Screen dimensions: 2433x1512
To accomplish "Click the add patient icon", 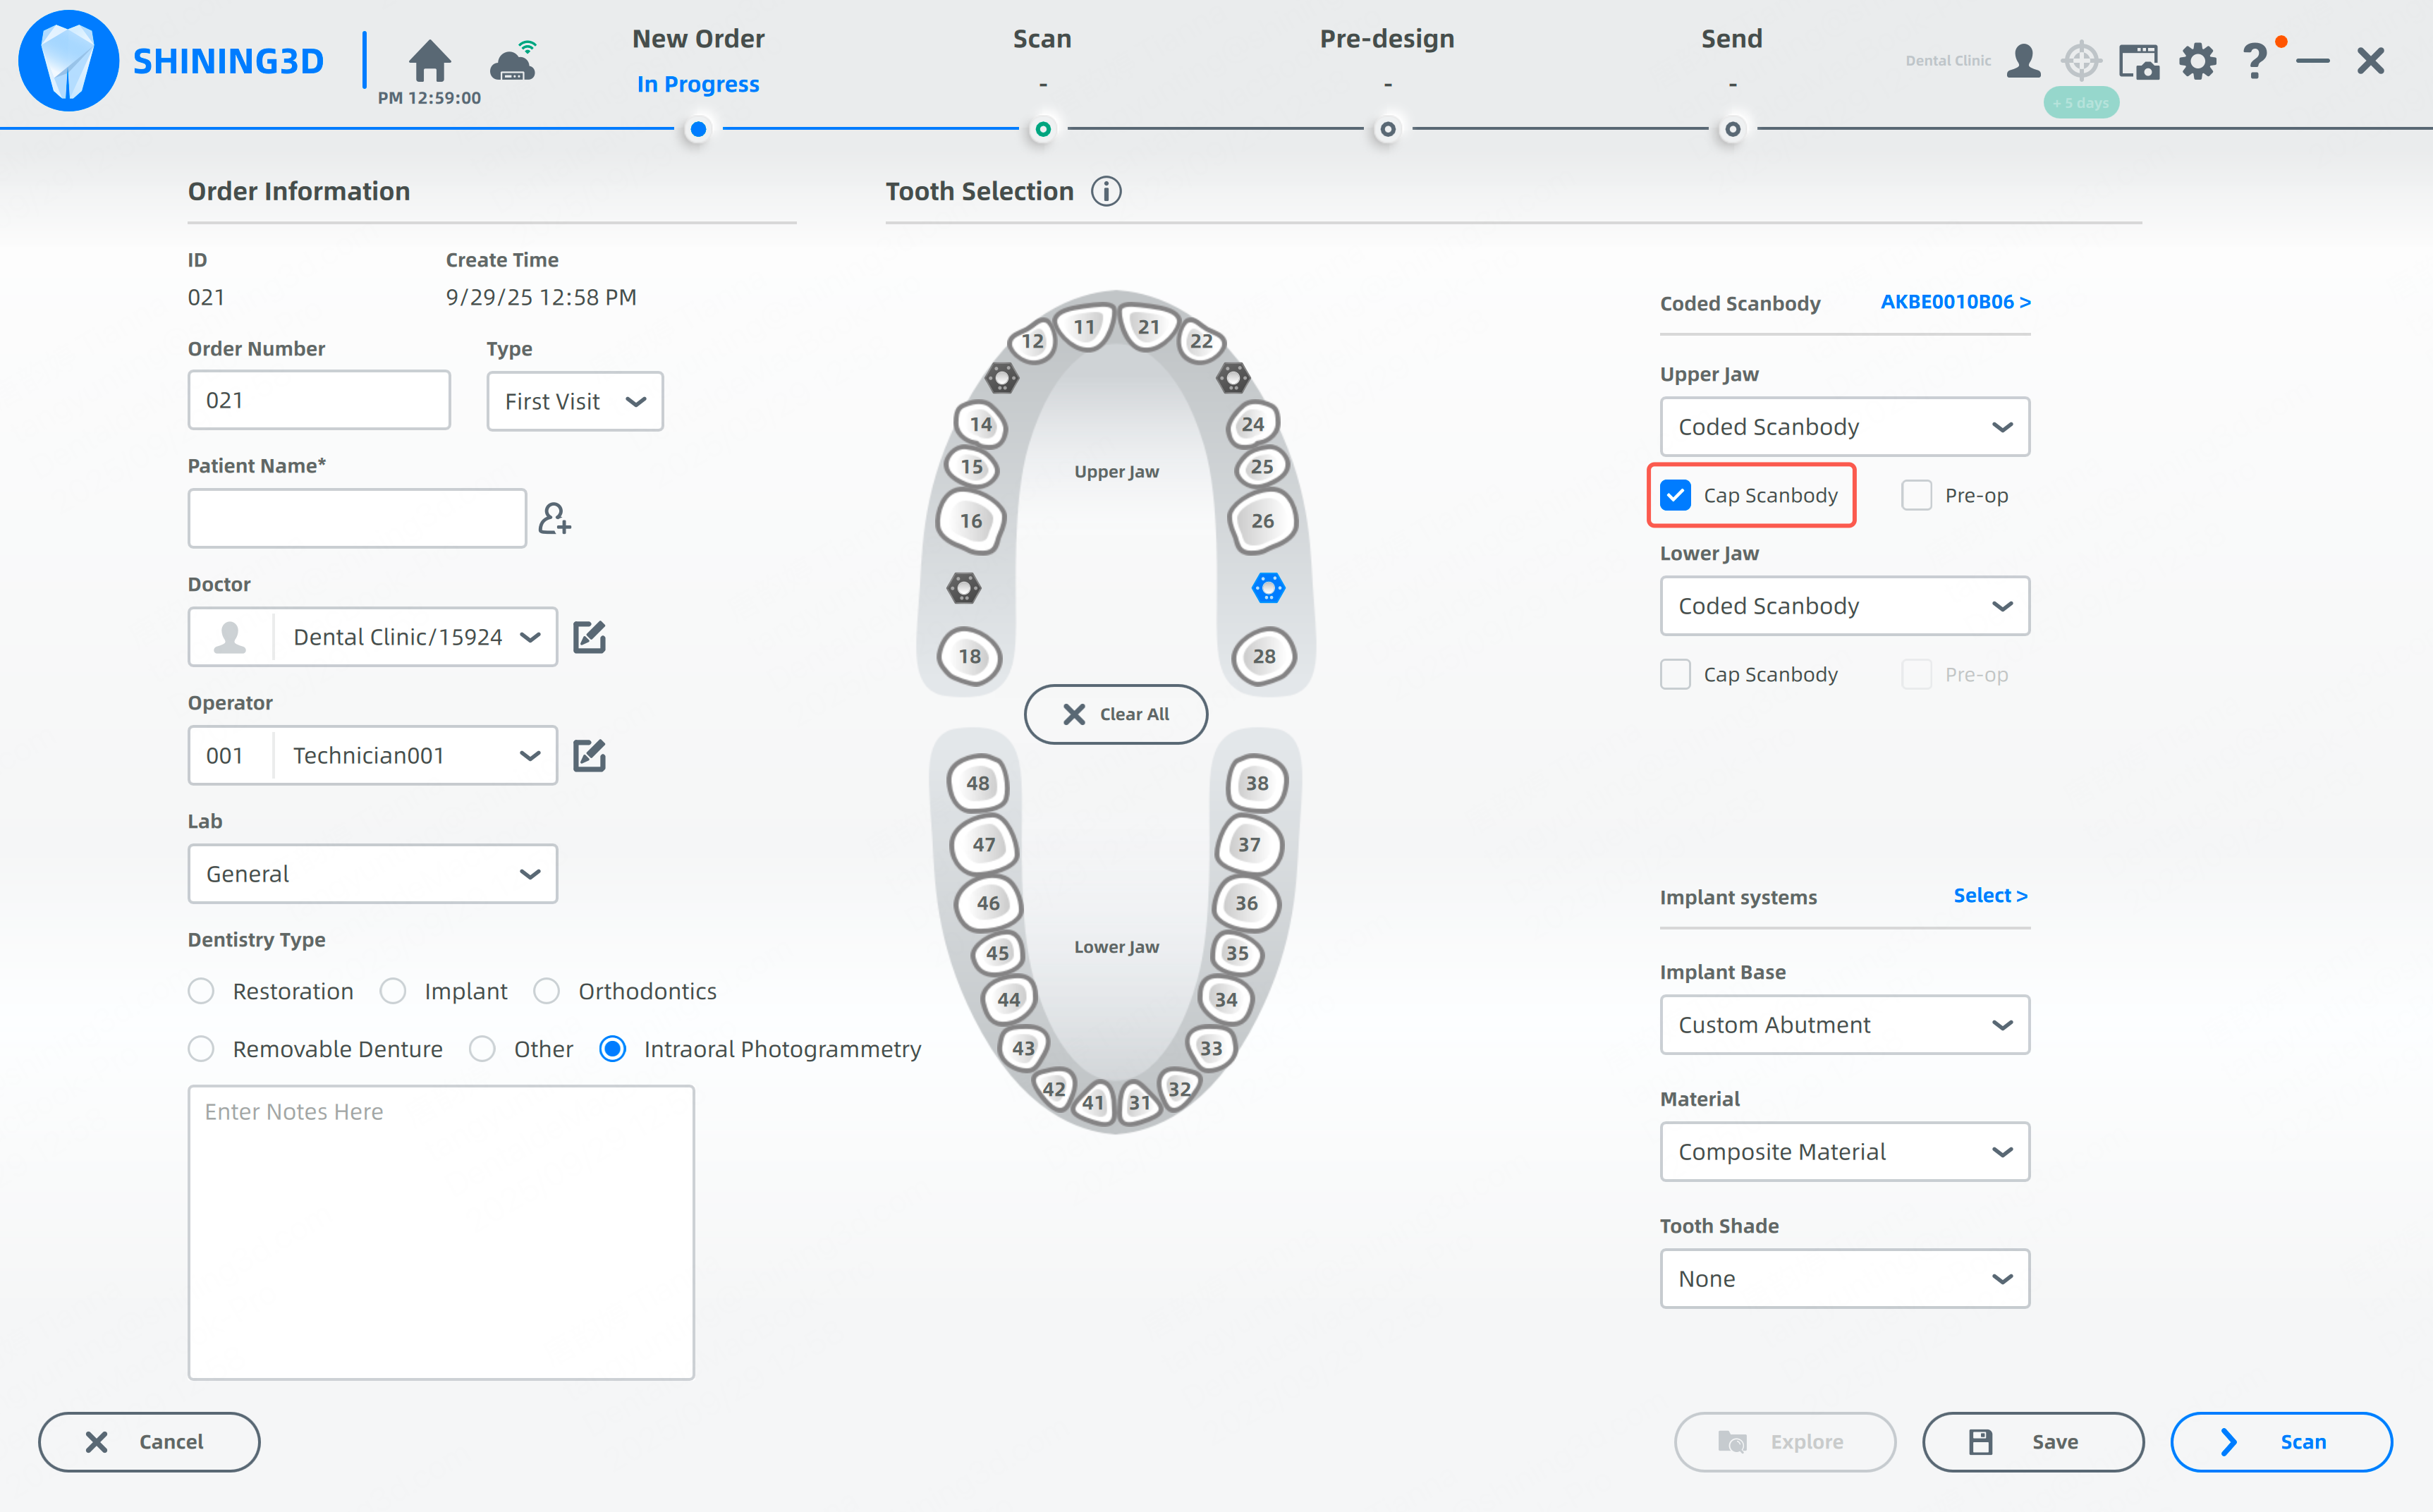I will click(554, 519).
